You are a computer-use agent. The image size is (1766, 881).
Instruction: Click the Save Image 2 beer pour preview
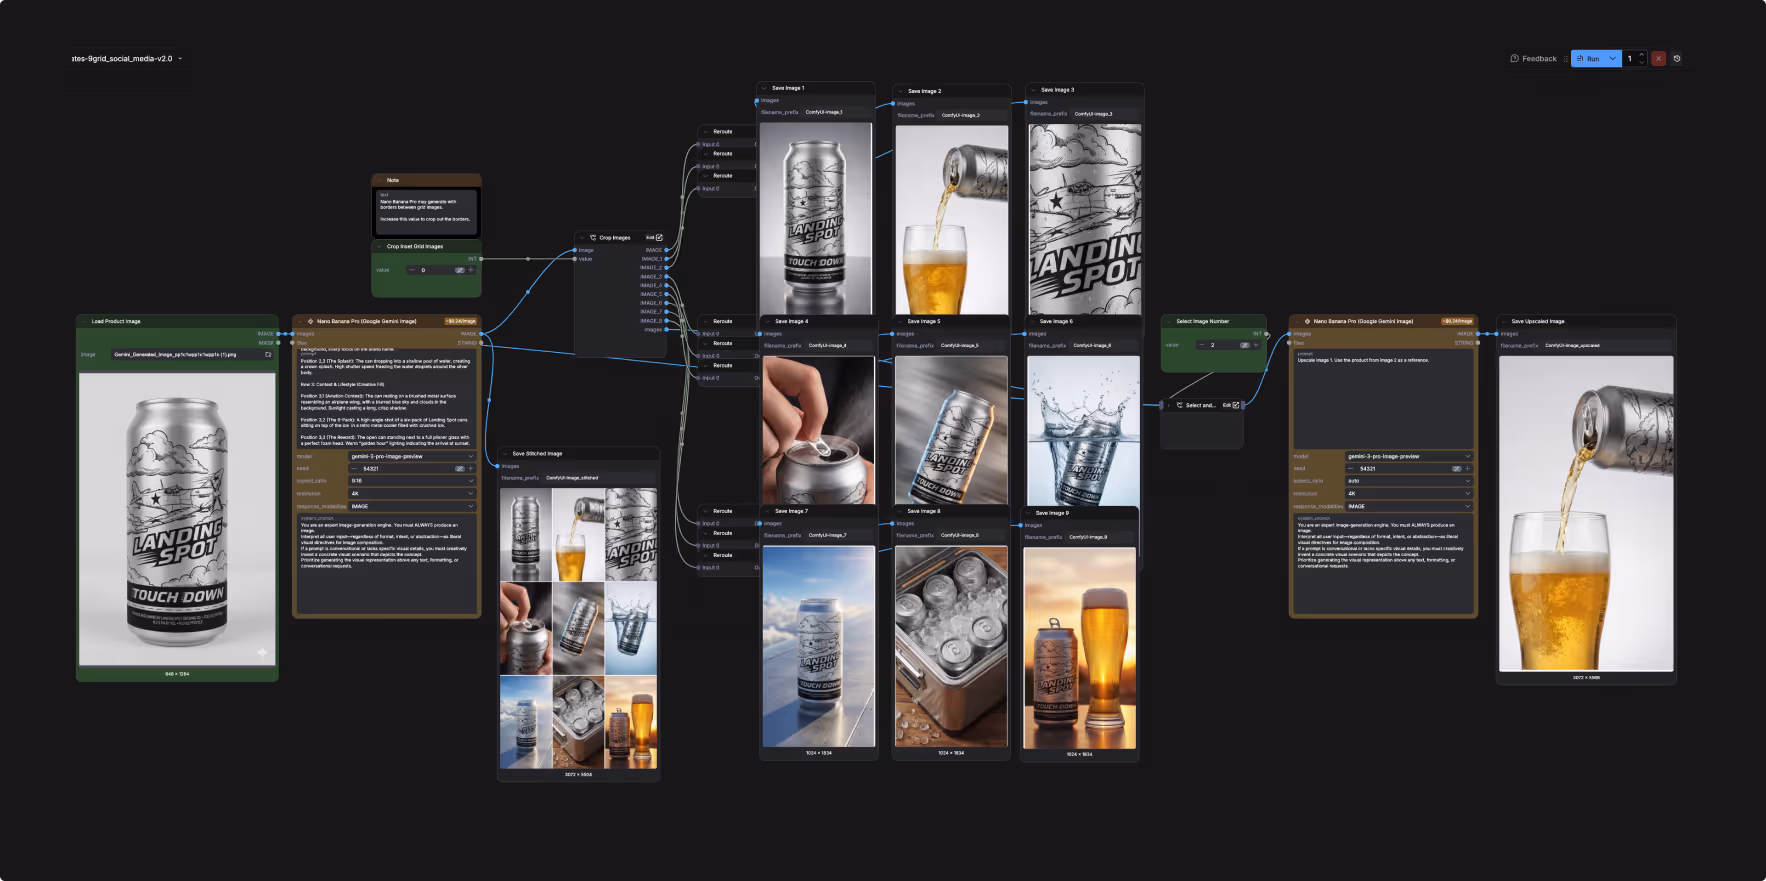coord(952,220)
